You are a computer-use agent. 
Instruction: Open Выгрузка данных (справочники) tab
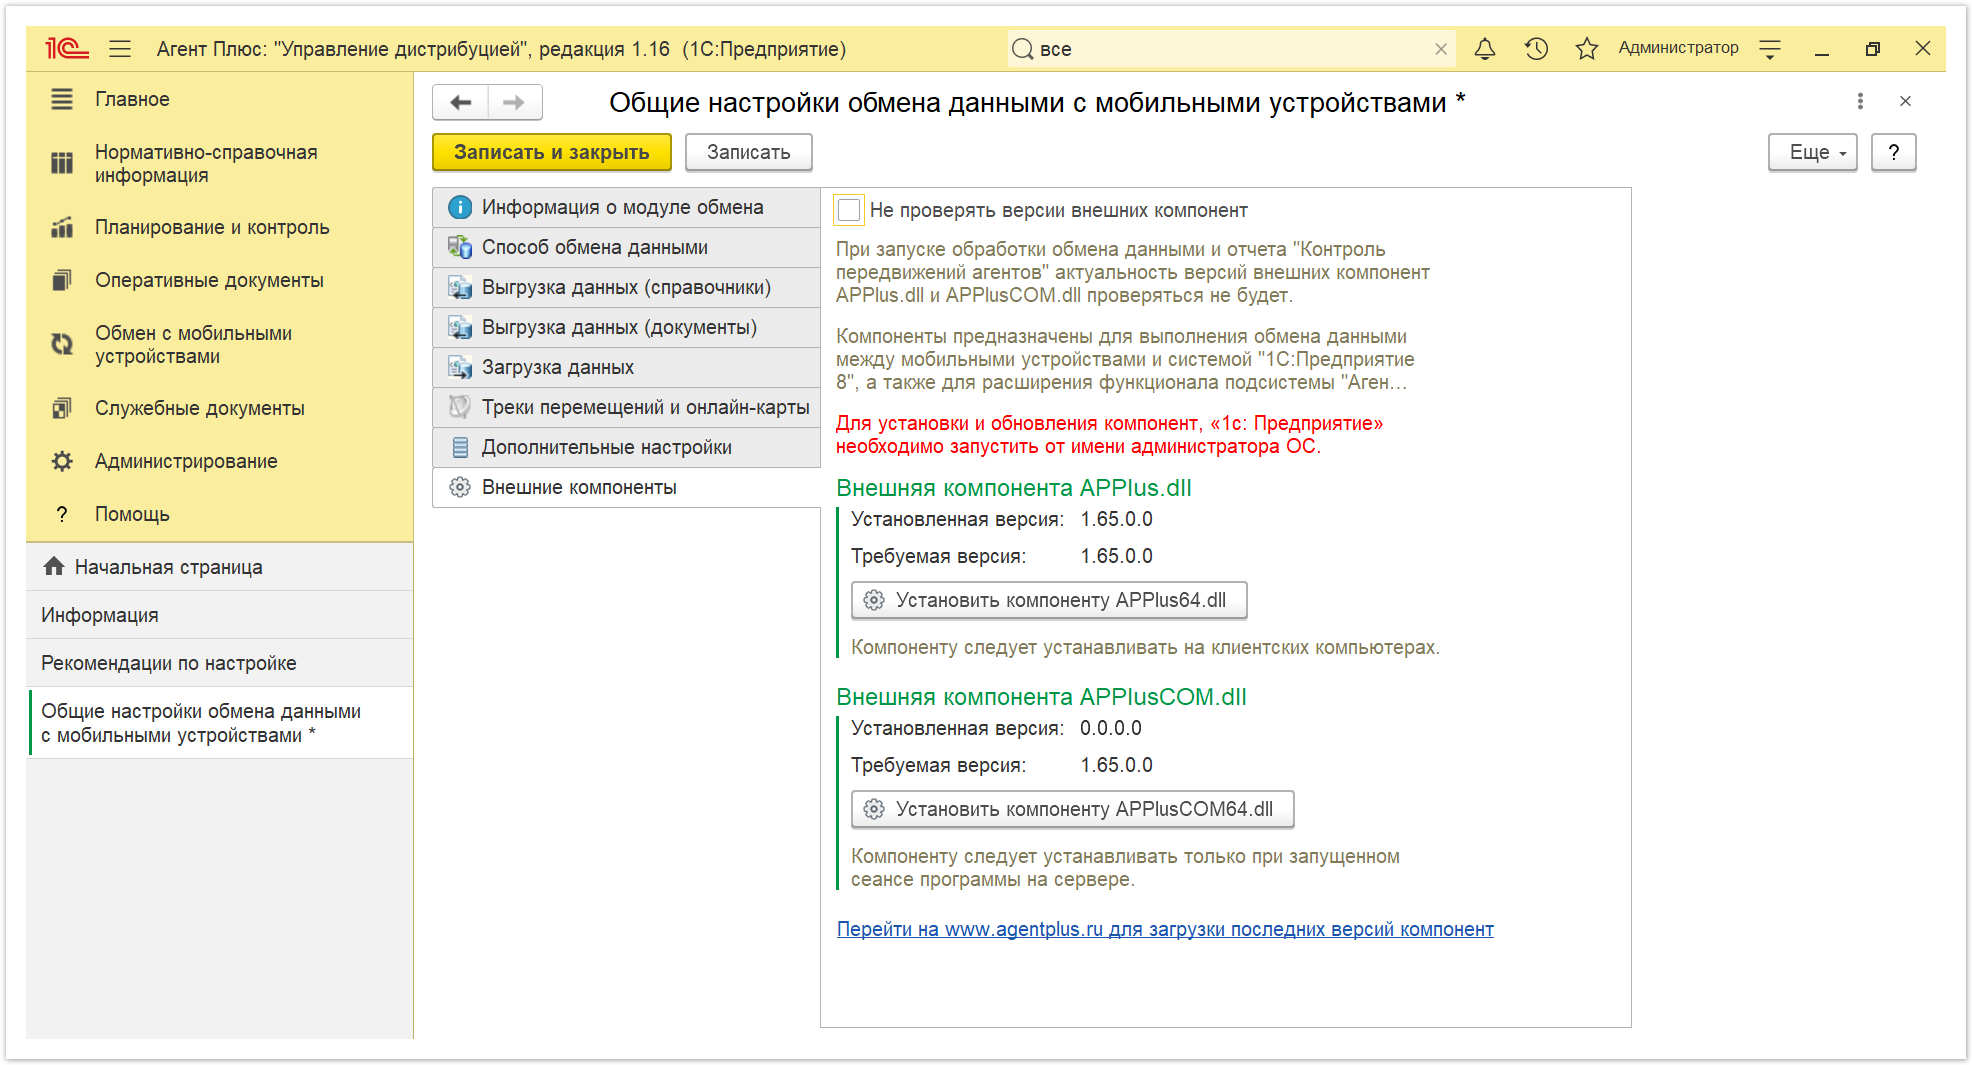pos(626,287)
